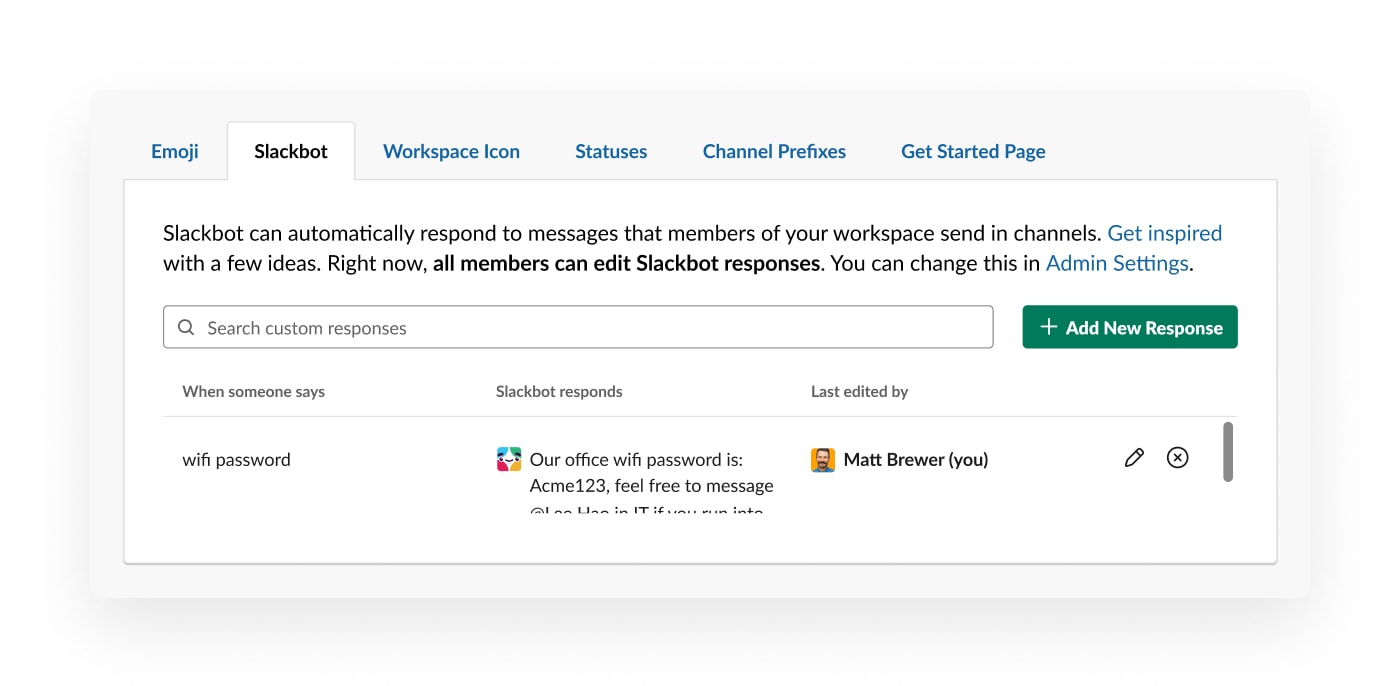Select the Slackbot tab
The height and width of the screenshot is (686, 1400).
pos(291,152)
